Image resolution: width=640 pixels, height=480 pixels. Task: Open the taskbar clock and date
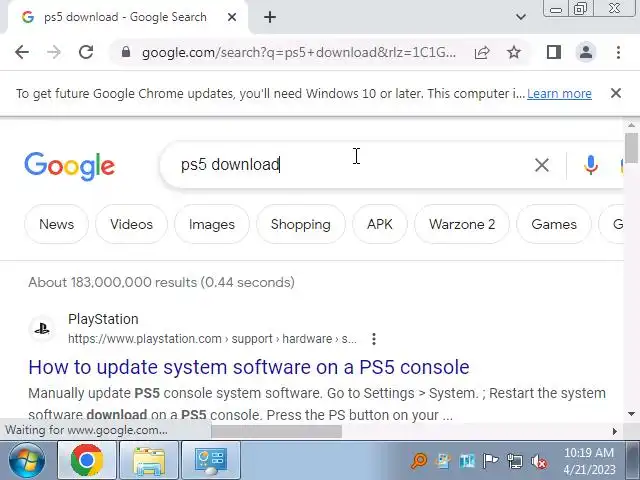click(589, 461)
